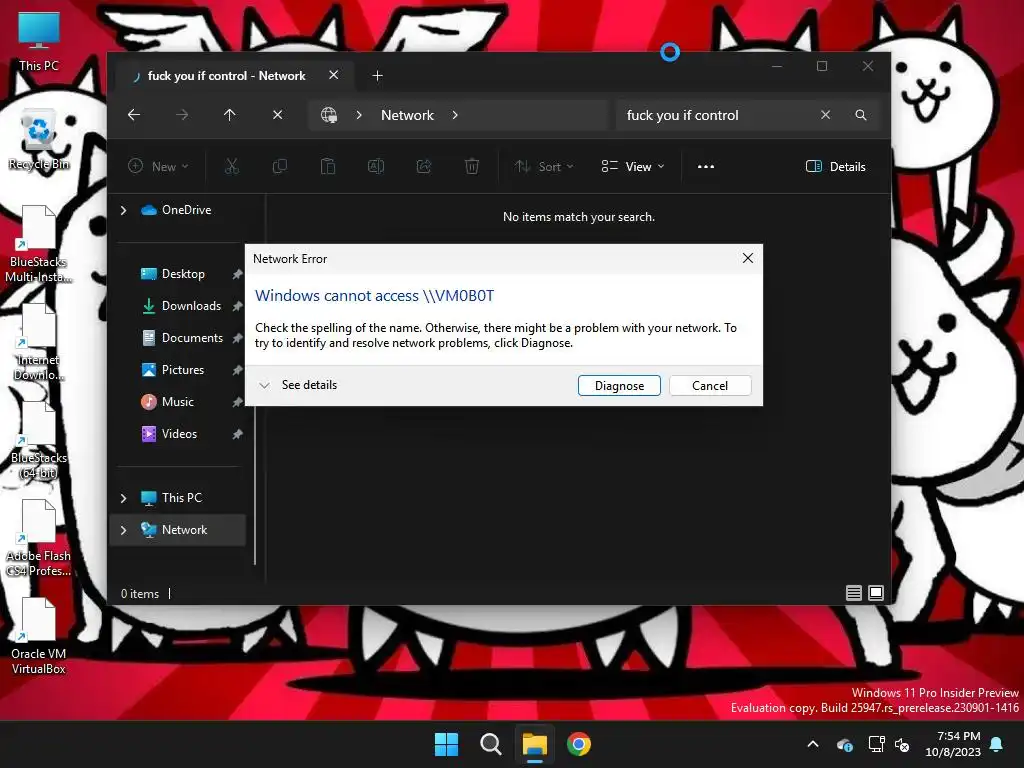Open the Recycle Bin desktop icon

[39, 140]
